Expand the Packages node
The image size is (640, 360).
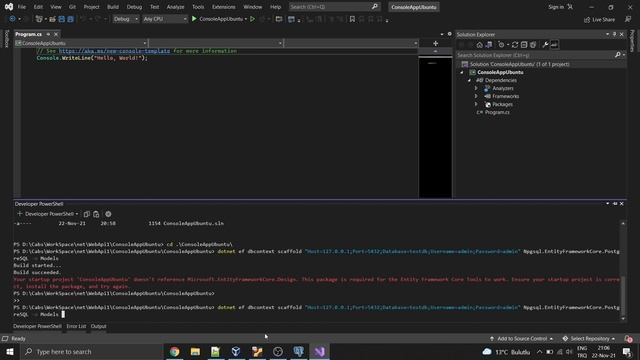click(476, 104)
